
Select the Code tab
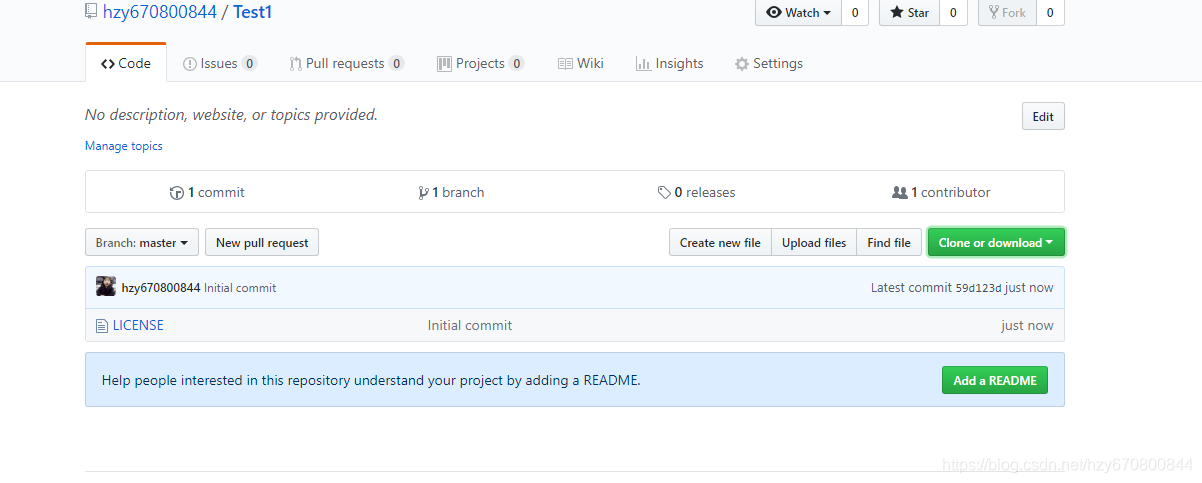(126, 63)
